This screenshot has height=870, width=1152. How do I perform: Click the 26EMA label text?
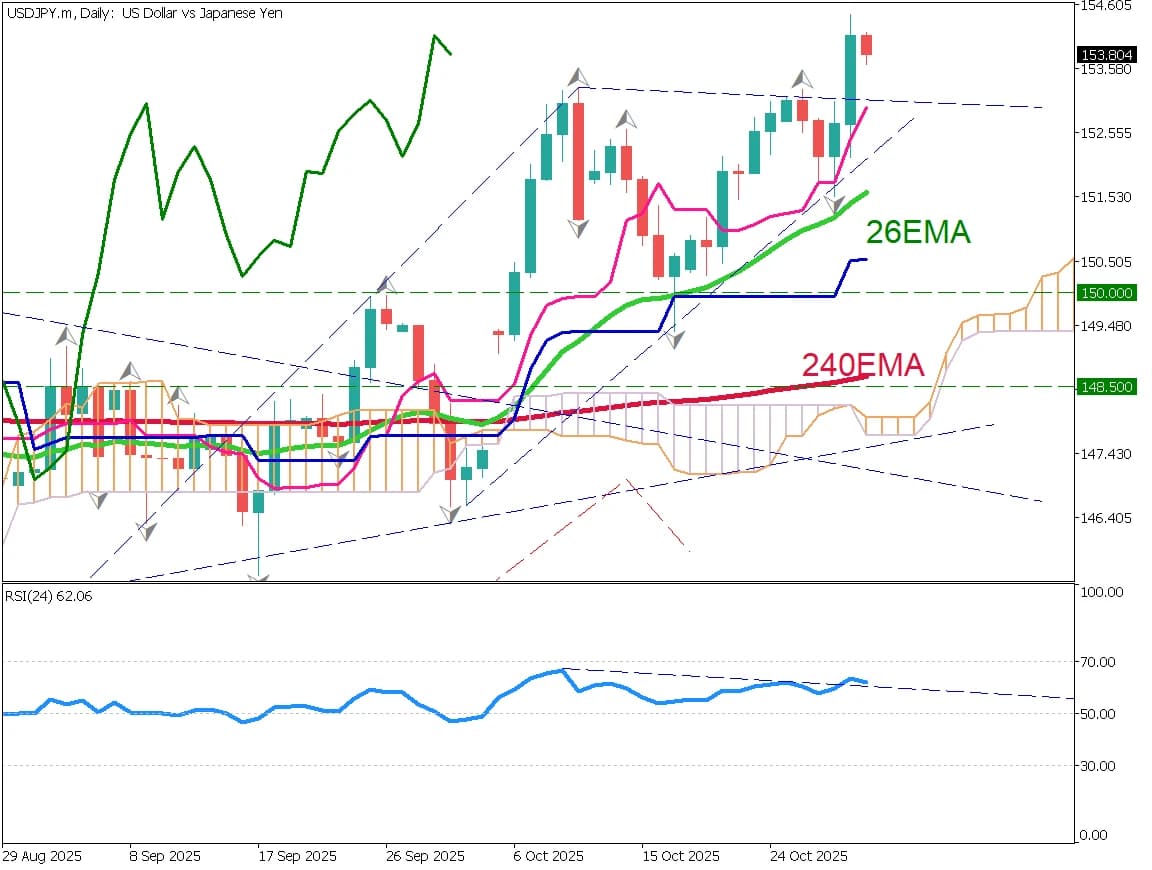click(x=918, y=233)
